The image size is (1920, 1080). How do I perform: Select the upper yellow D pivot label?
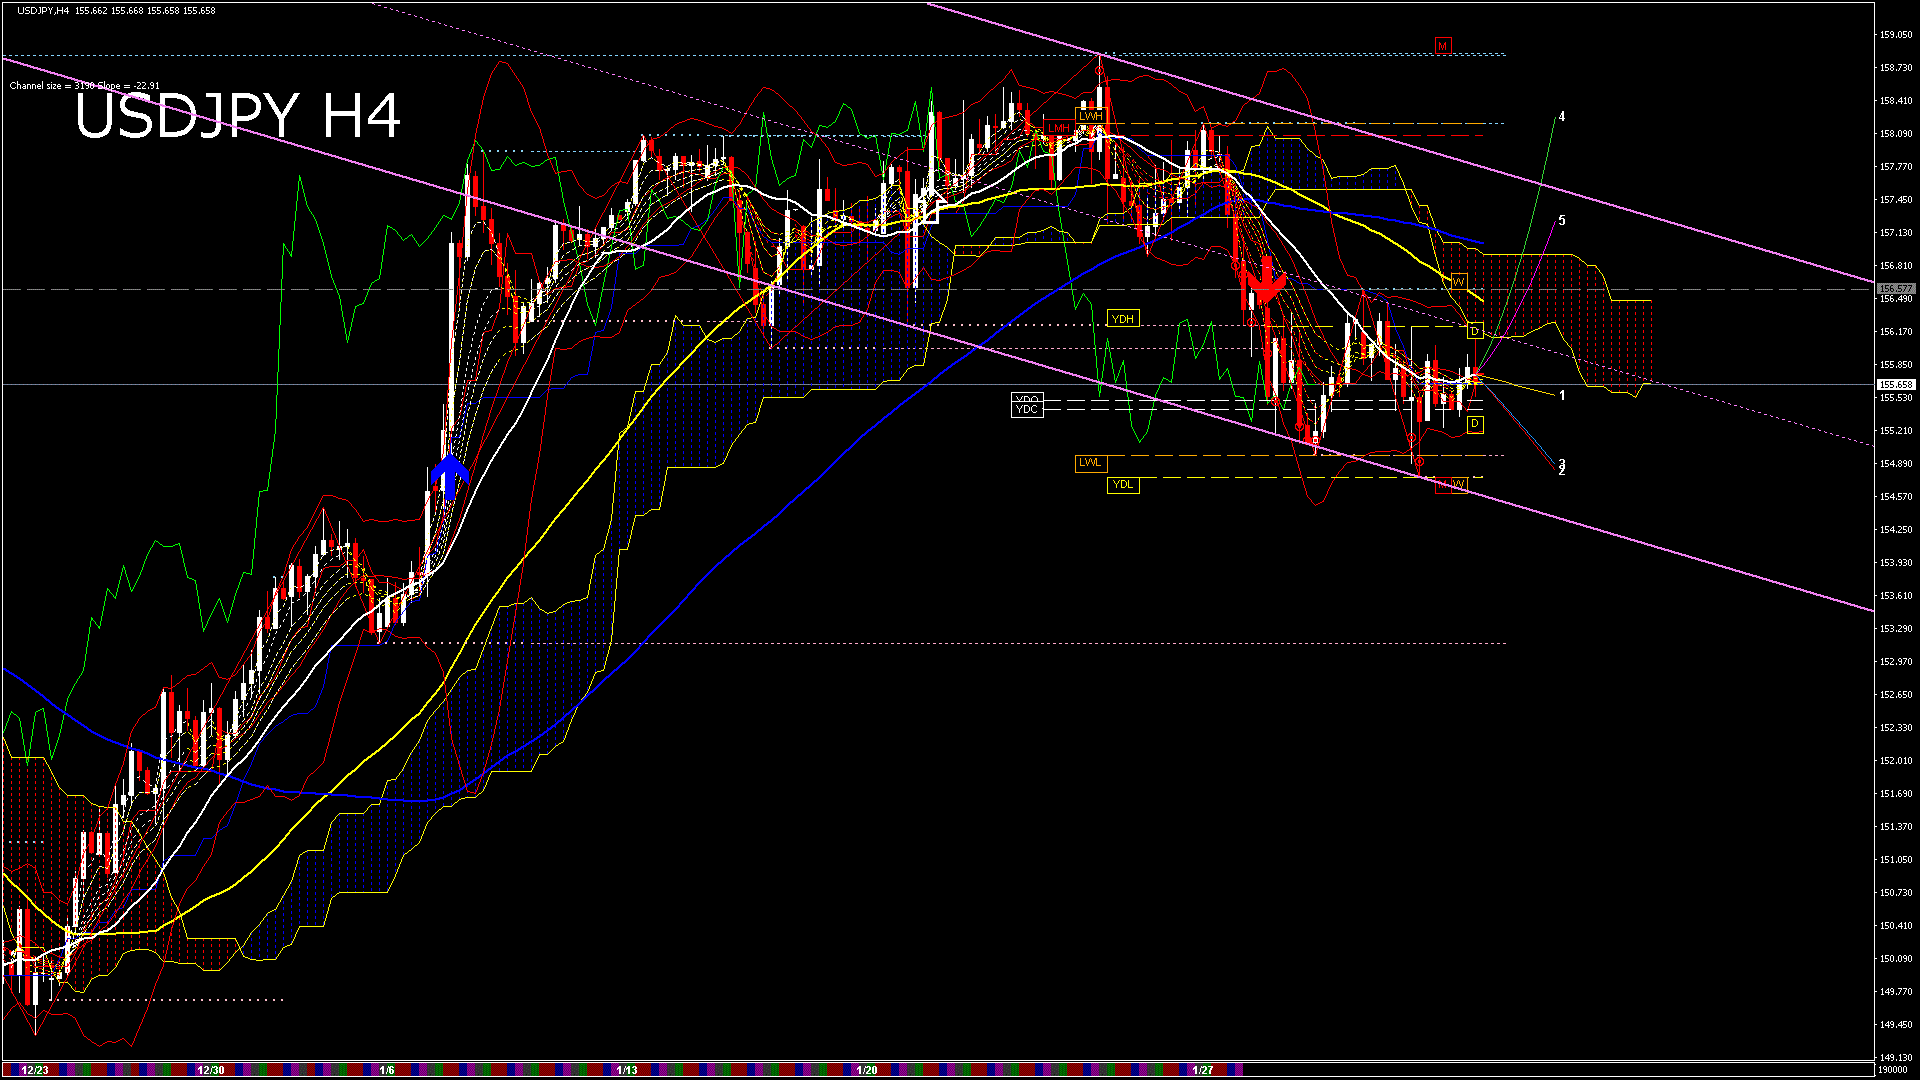1474,331
